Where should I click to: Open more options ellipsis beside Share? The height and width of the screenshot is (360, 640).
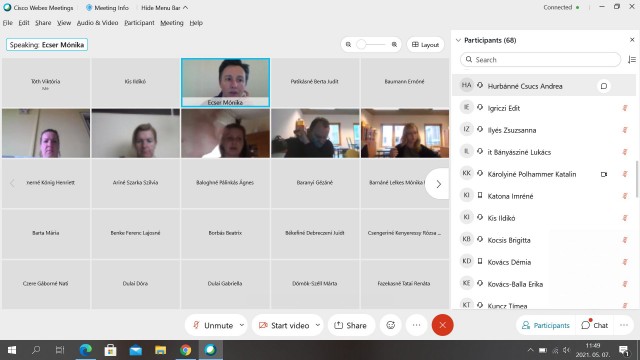click(416, 325)
